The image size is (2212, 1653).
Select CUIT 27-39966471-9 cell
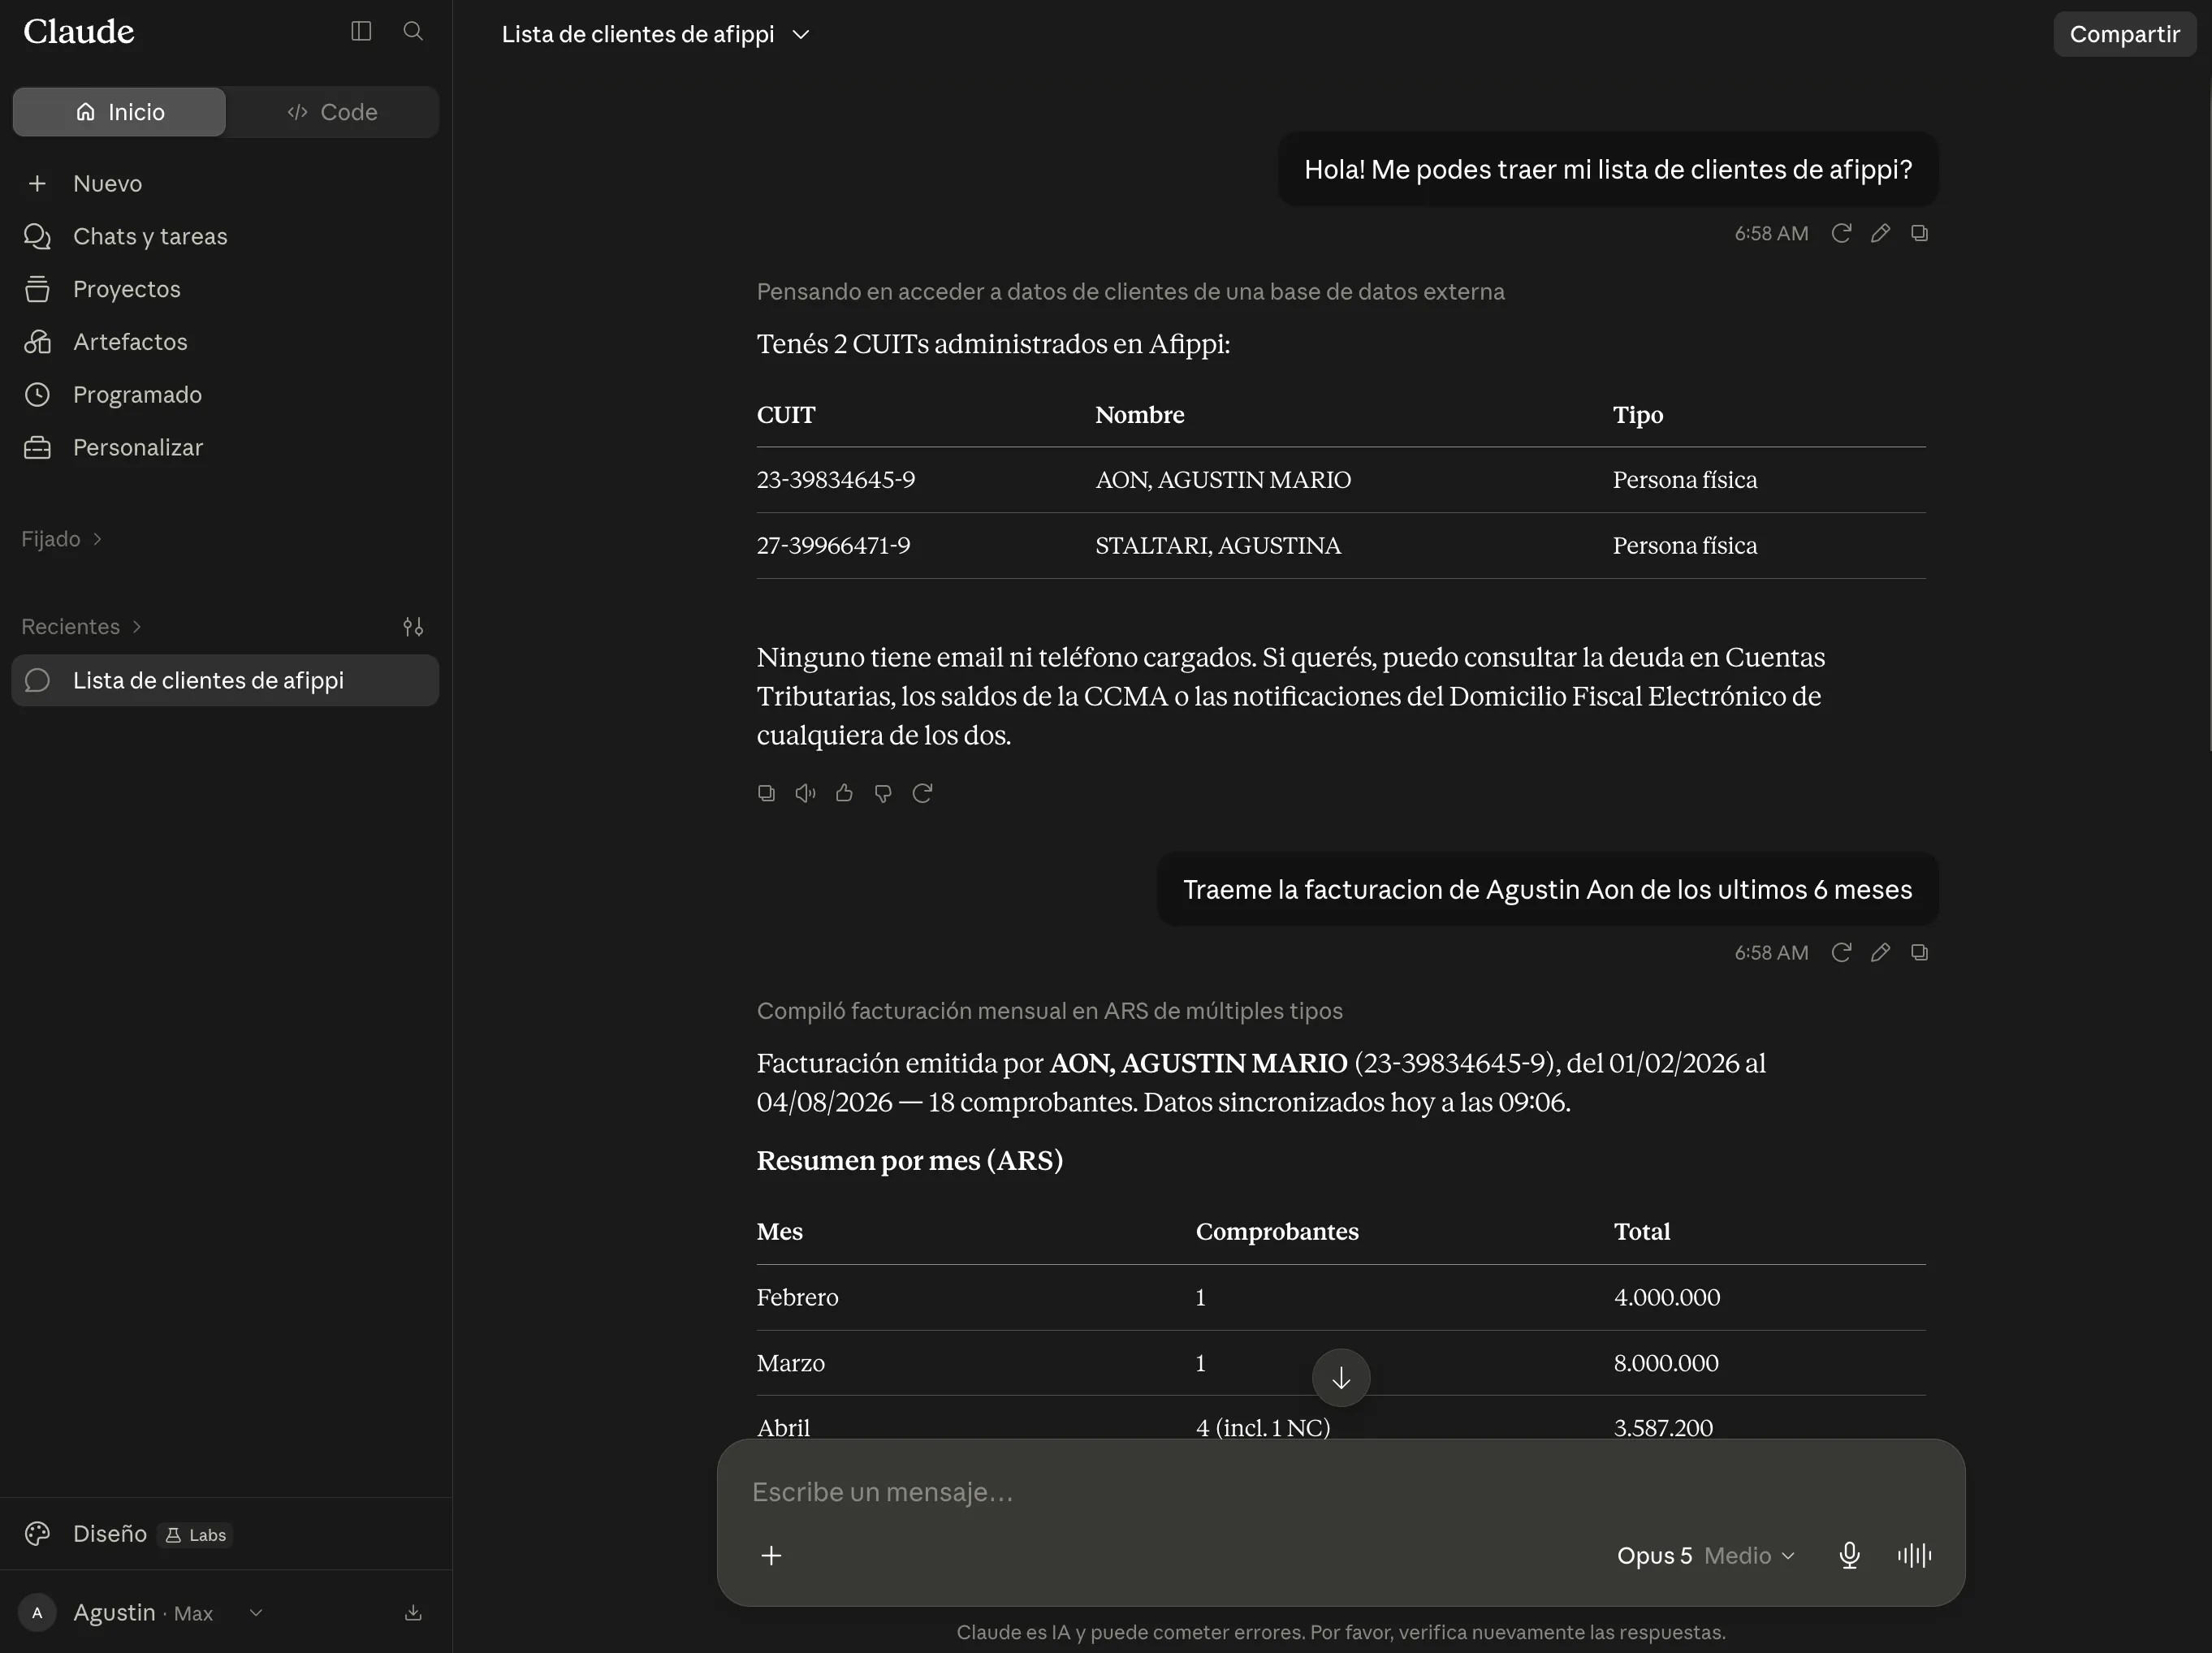point(833,546)
